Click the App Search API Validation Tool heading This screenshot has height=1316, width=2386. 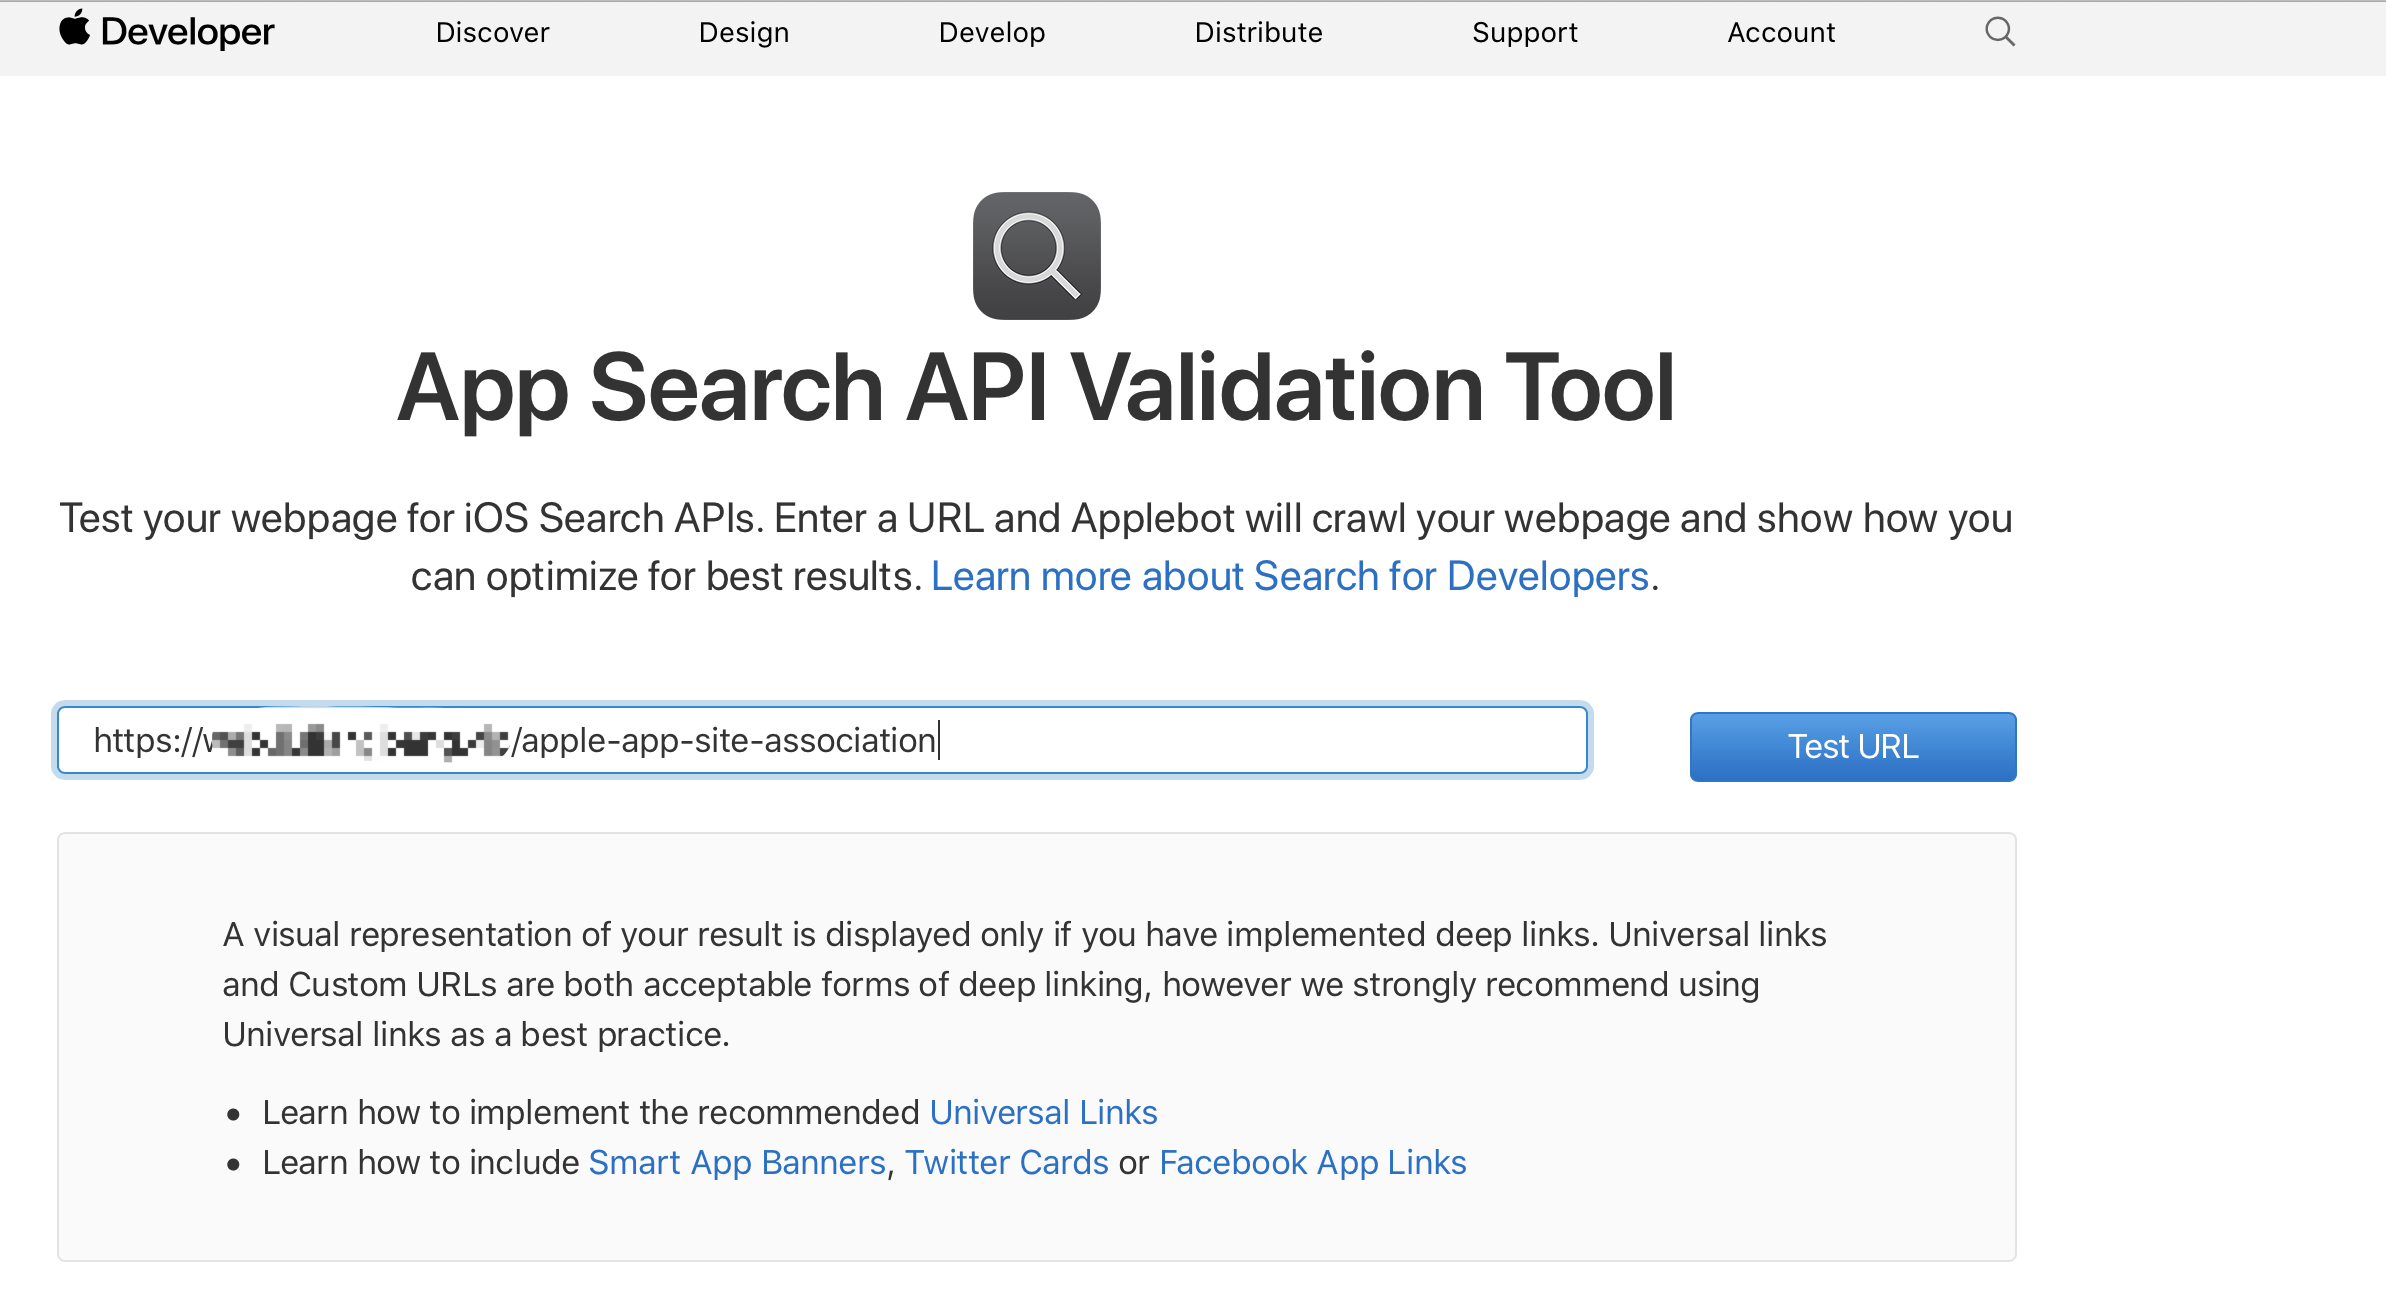(x=1036, y=389)
